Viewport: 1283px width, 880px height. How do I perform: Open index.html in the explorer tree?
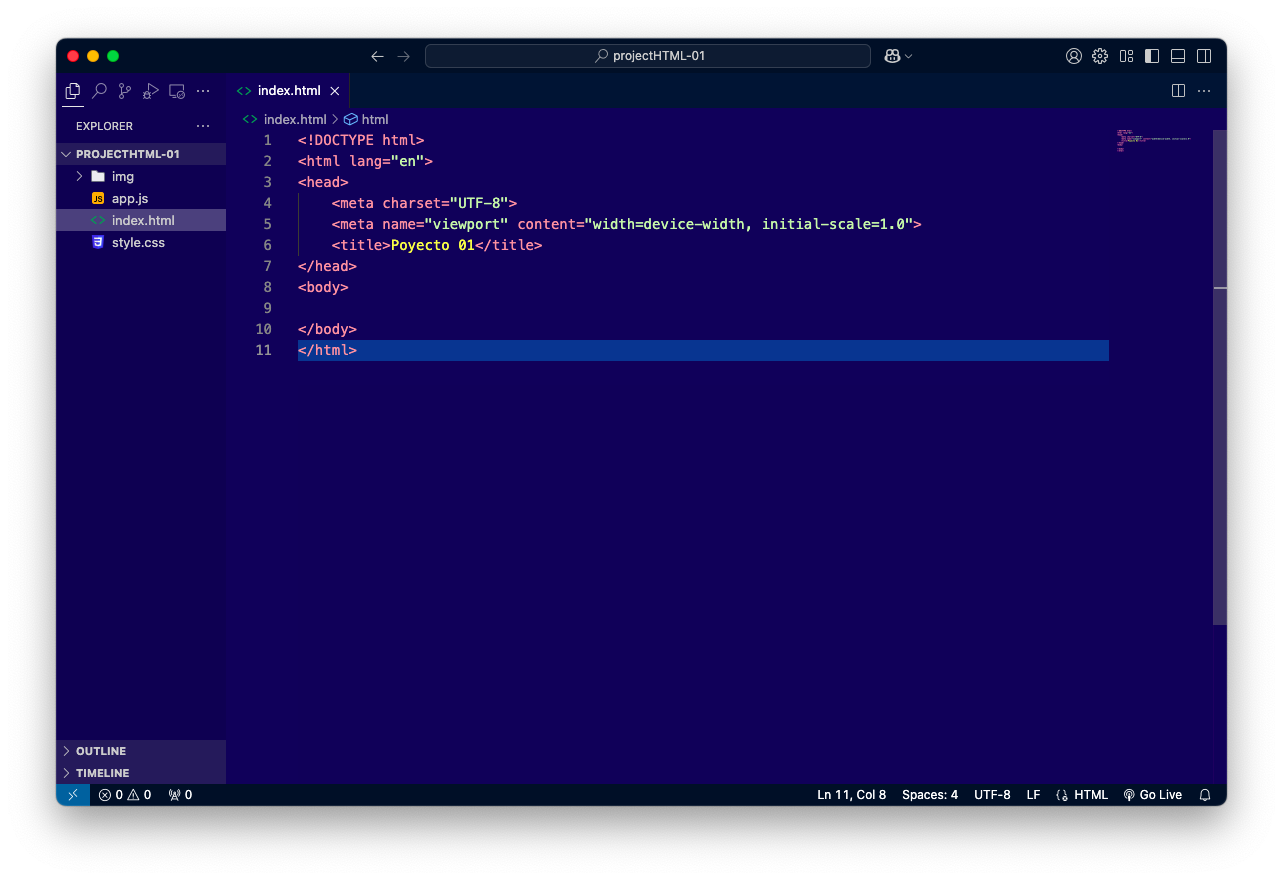(141, 220)
